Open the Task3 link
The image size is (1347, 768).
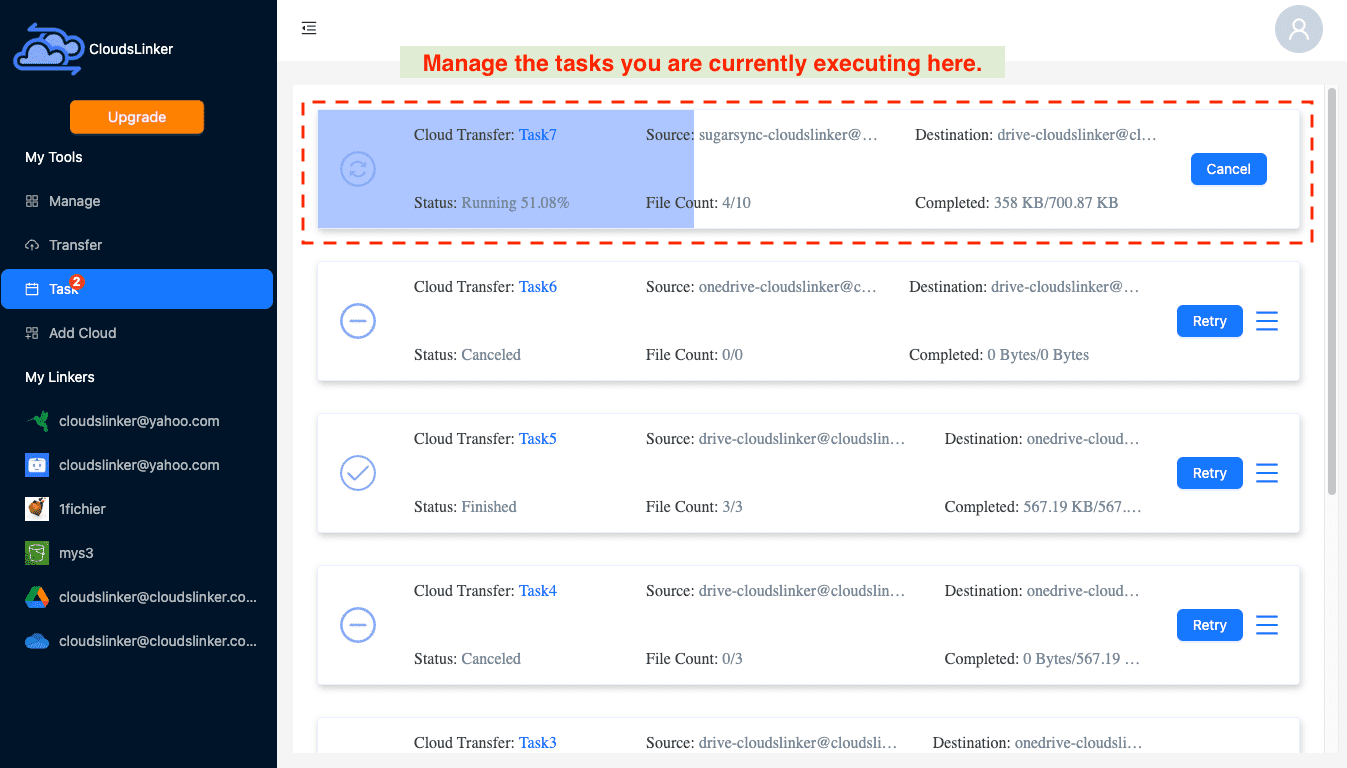coord(538,743)
